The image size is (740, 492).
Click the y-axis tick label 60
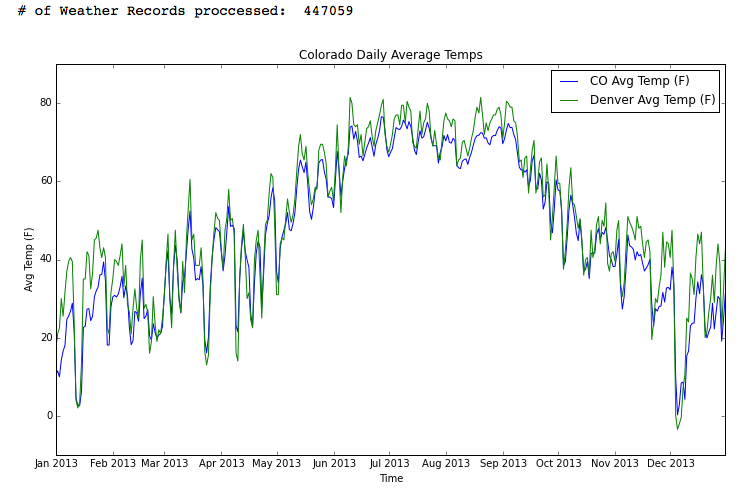pyautogui.click(x=46, y=181)
